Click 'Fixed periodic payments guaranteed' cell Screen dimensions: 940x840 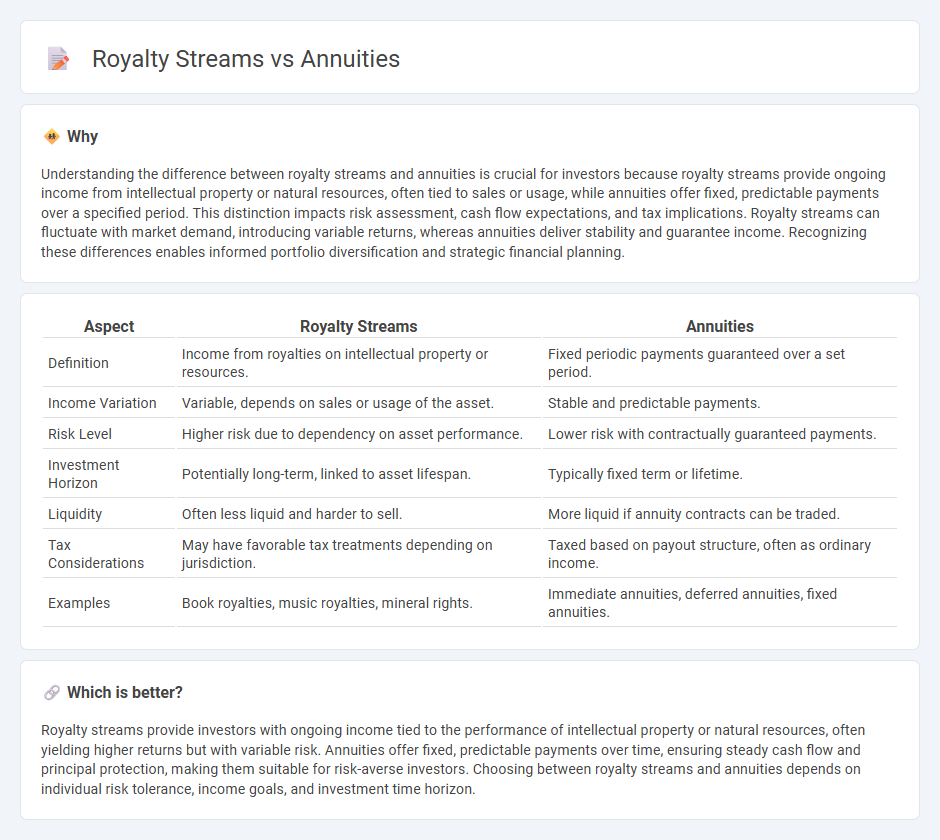[719, 363]
